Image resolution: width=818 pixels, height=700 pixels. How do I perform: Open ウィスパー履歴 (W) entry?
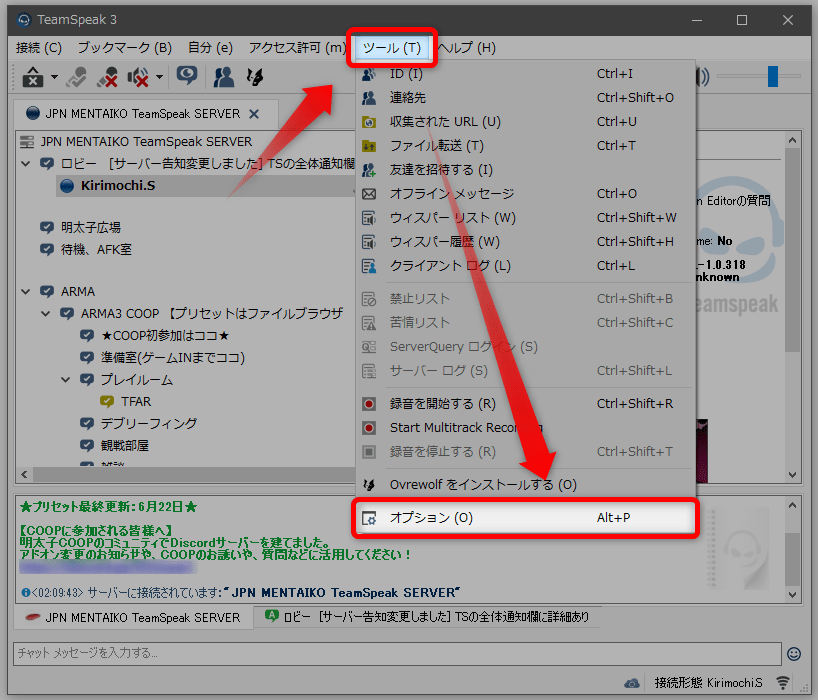coord(525,242)
